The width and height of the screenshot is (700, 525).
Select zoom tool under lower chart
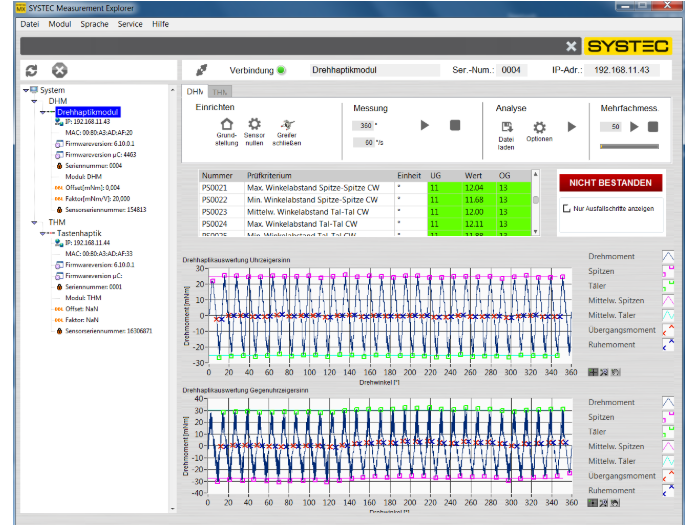pos(604,503)
